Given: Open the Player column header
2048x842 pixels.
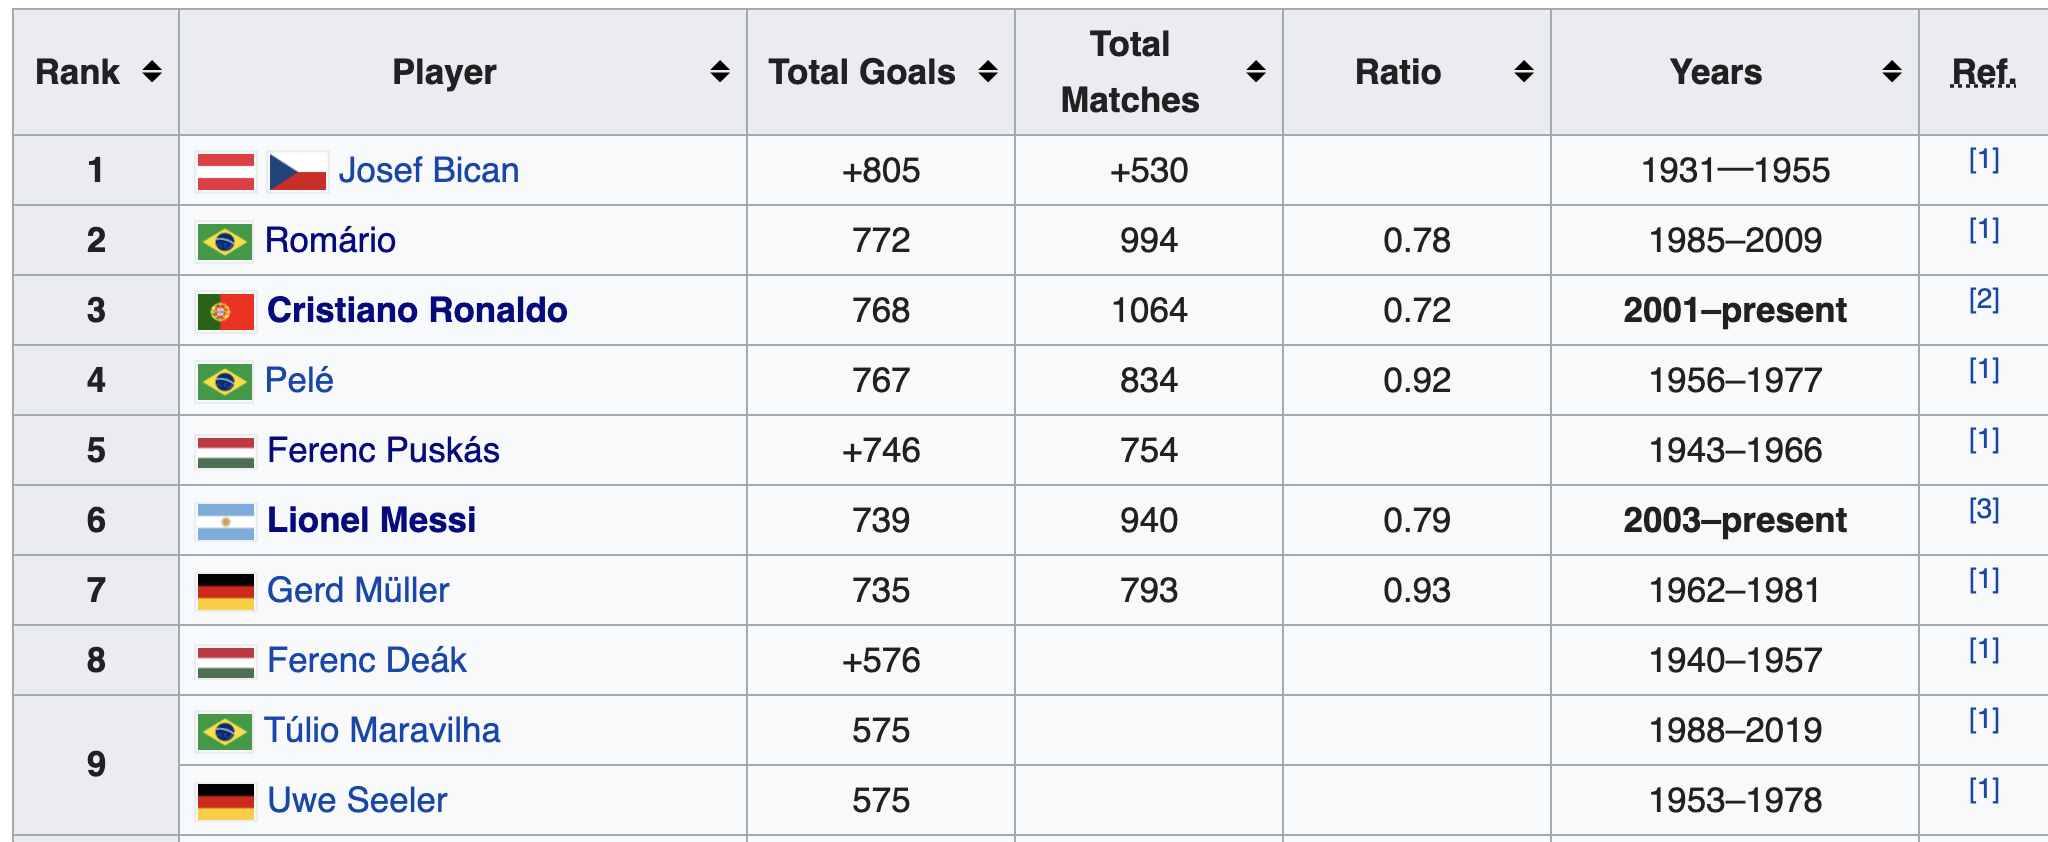Looking at the screenshot, I should click(444, 71).
